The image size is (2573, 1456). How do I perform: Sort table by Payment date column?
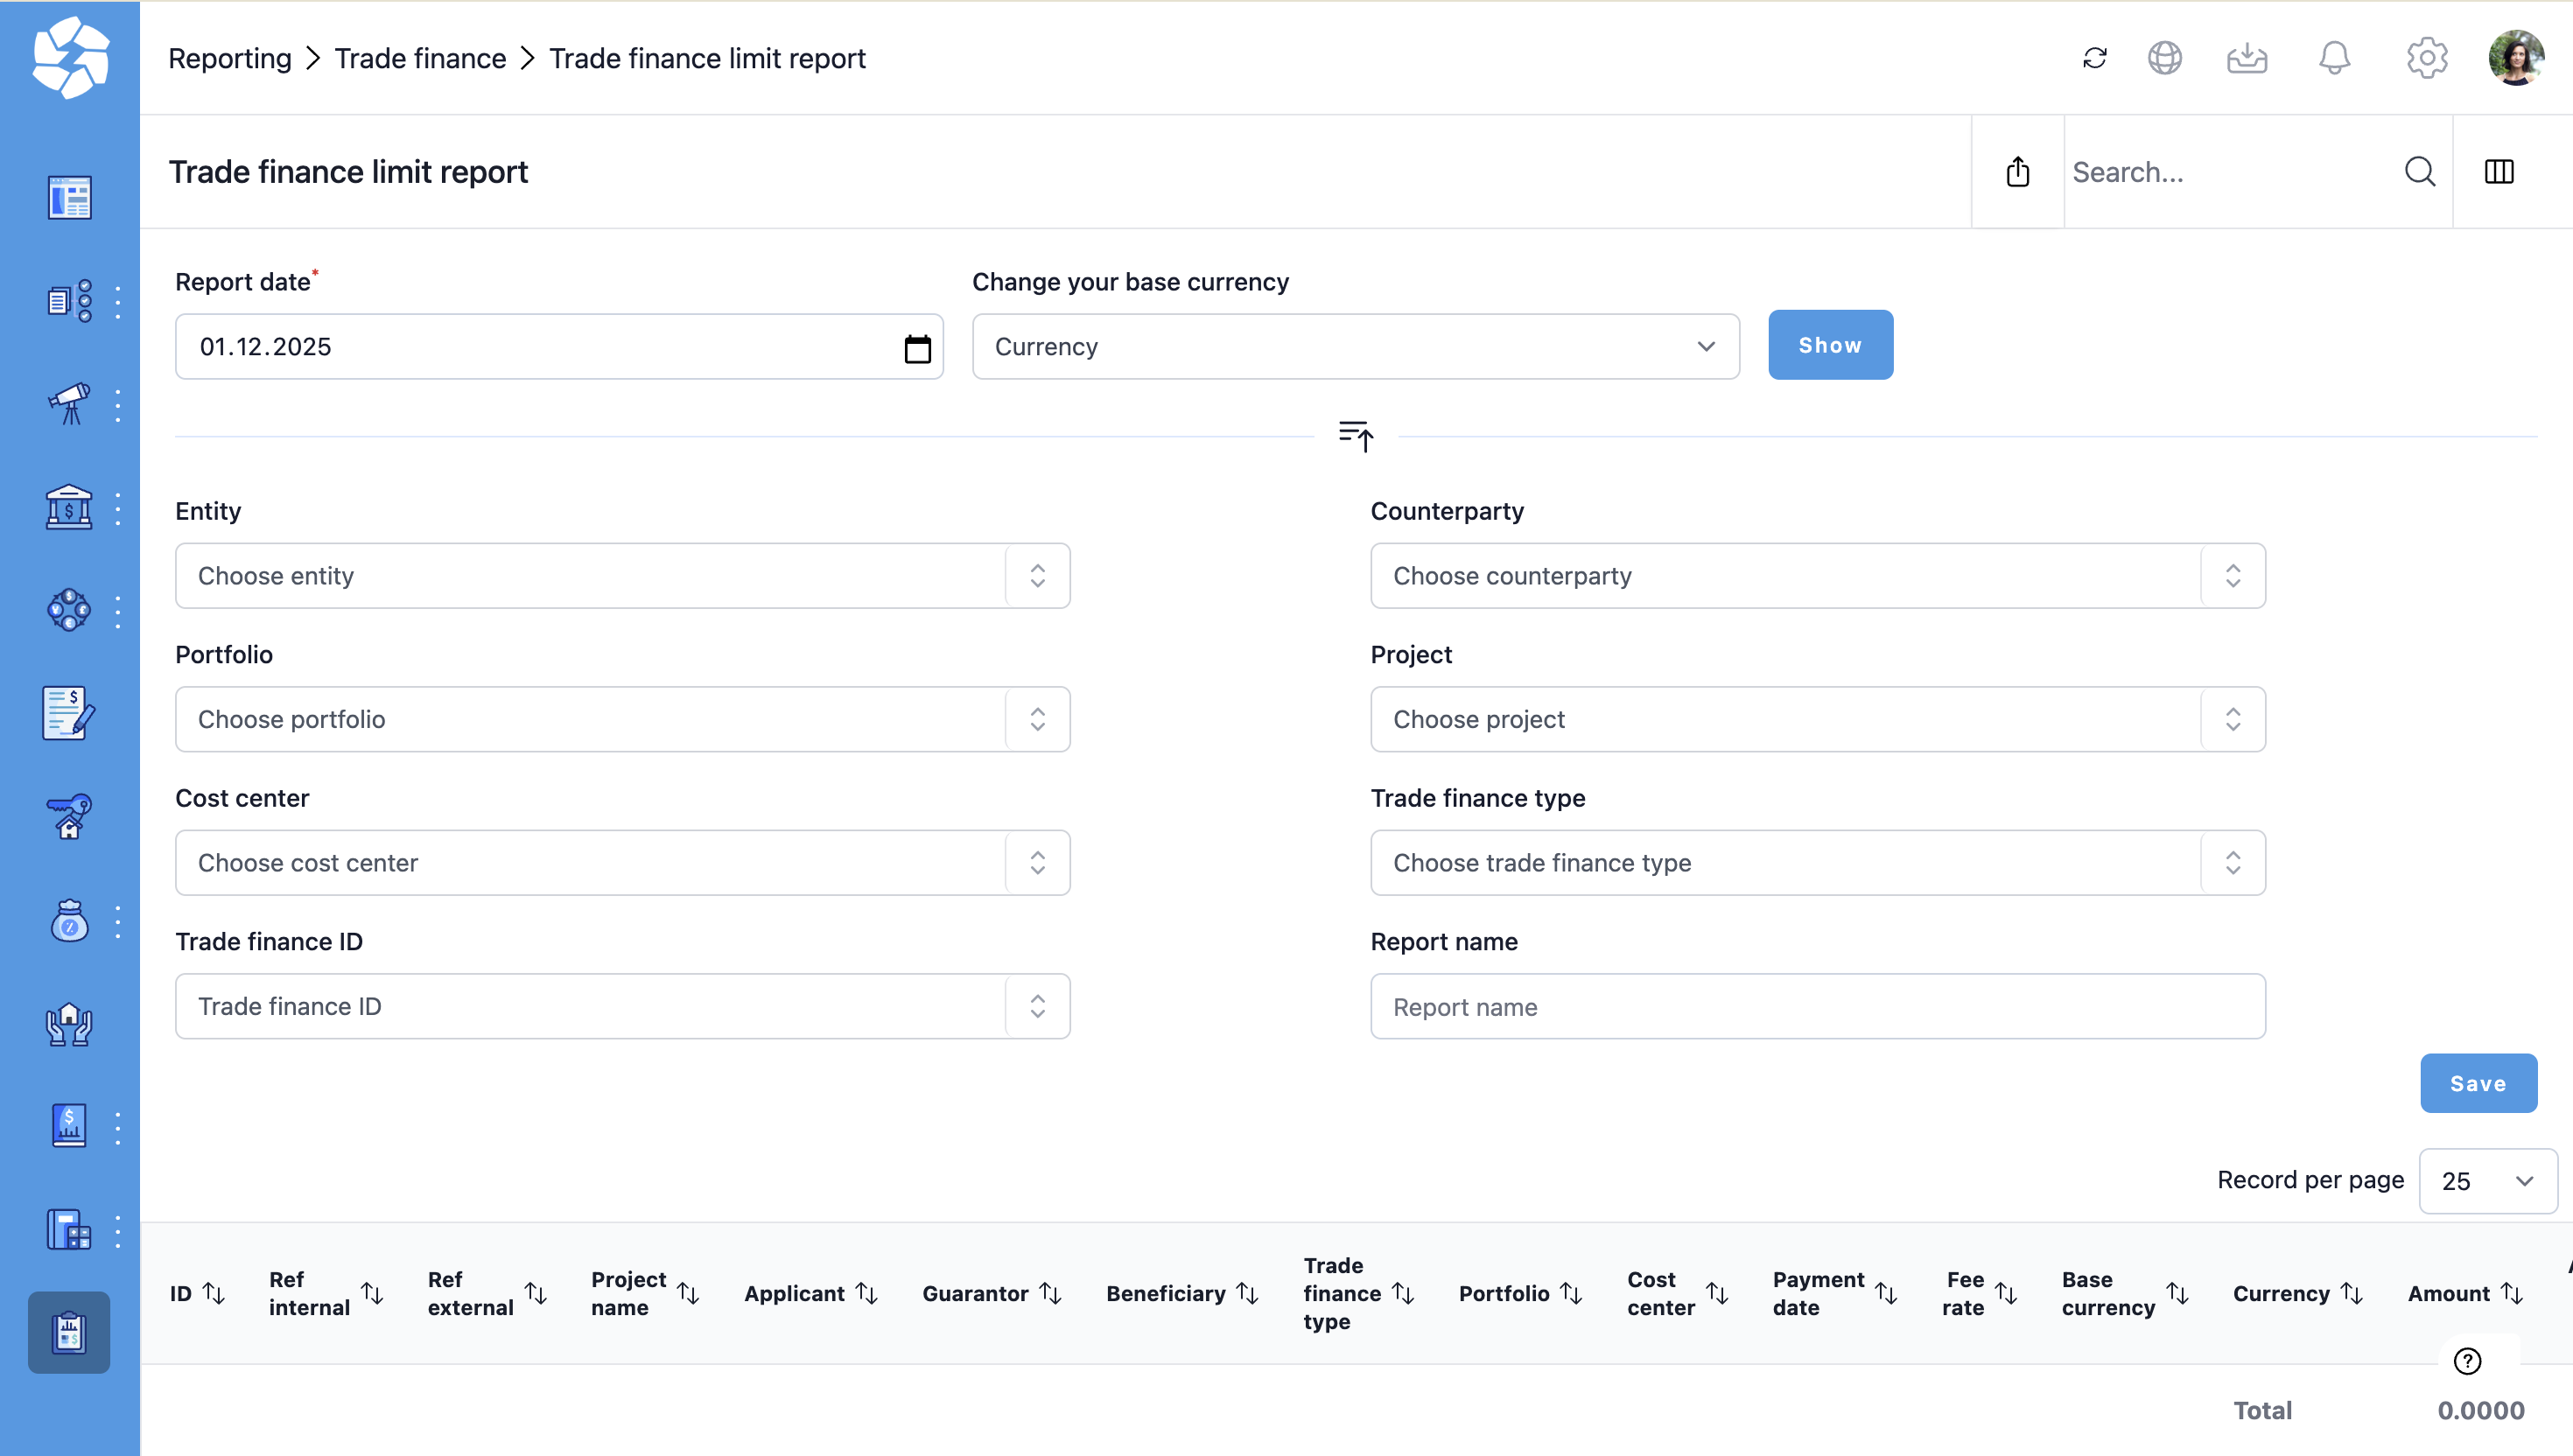point(1885,1293)
